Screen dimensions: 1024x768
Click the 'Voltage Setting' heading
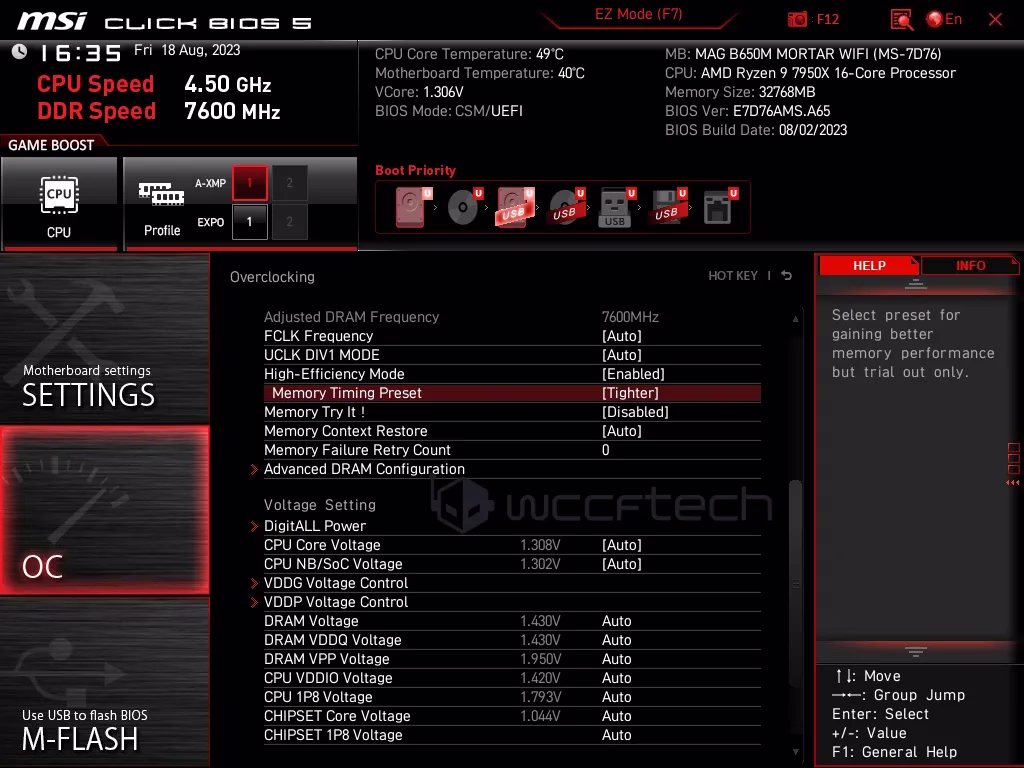click(x=319, y=505)
